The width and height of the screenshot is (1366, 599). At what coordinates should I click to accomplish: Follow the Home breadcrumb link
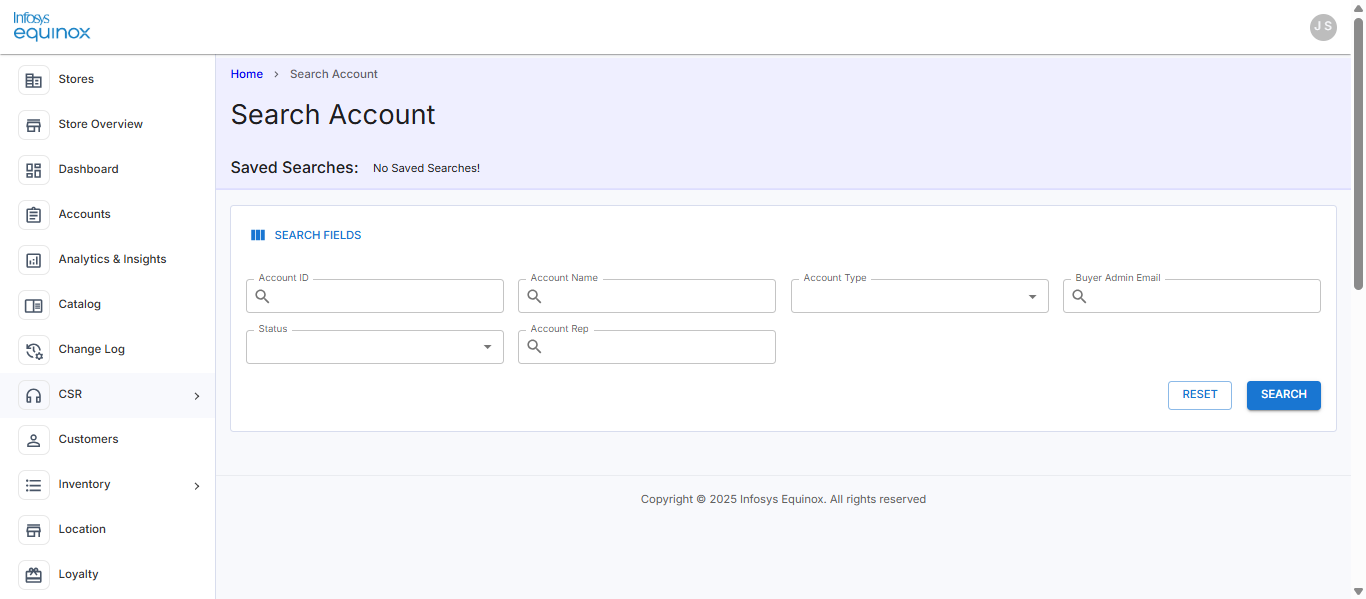(247, 74)
